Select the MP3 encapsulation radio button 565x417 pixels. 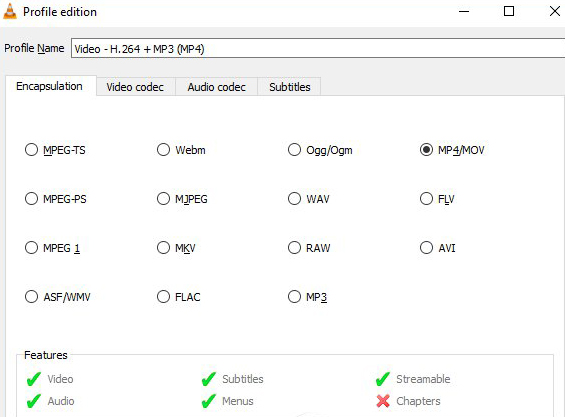tap(294, 297)
